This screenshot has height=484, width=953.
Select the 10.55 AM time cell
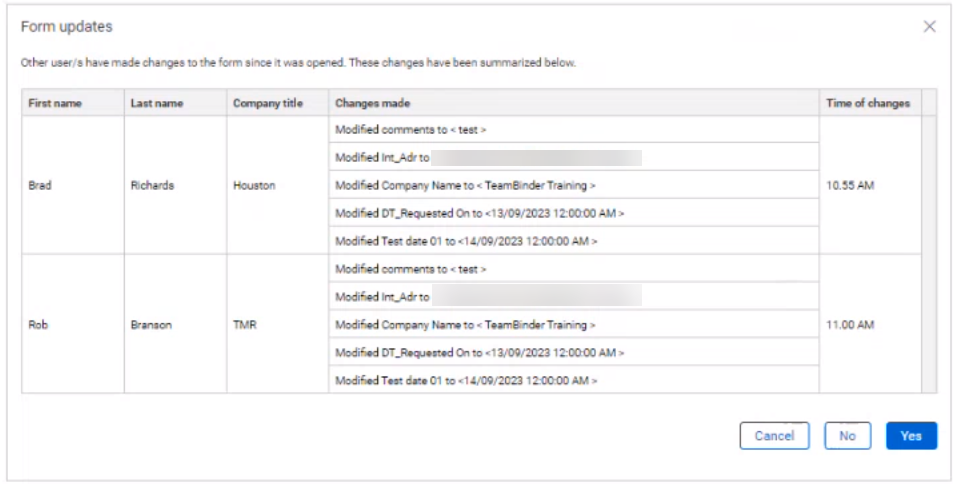point(870,185)
